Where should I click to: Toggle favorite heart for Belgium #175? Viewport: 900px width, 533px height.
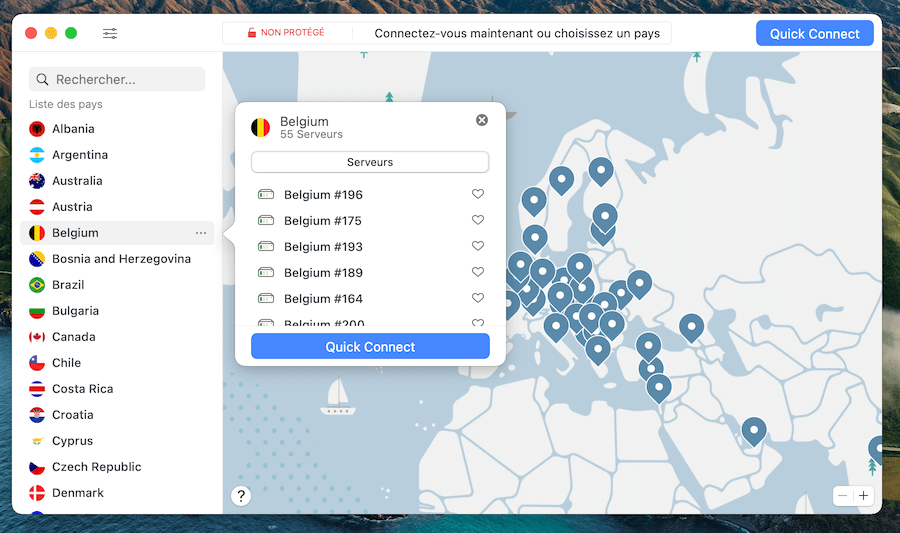[x=478, y=220]
